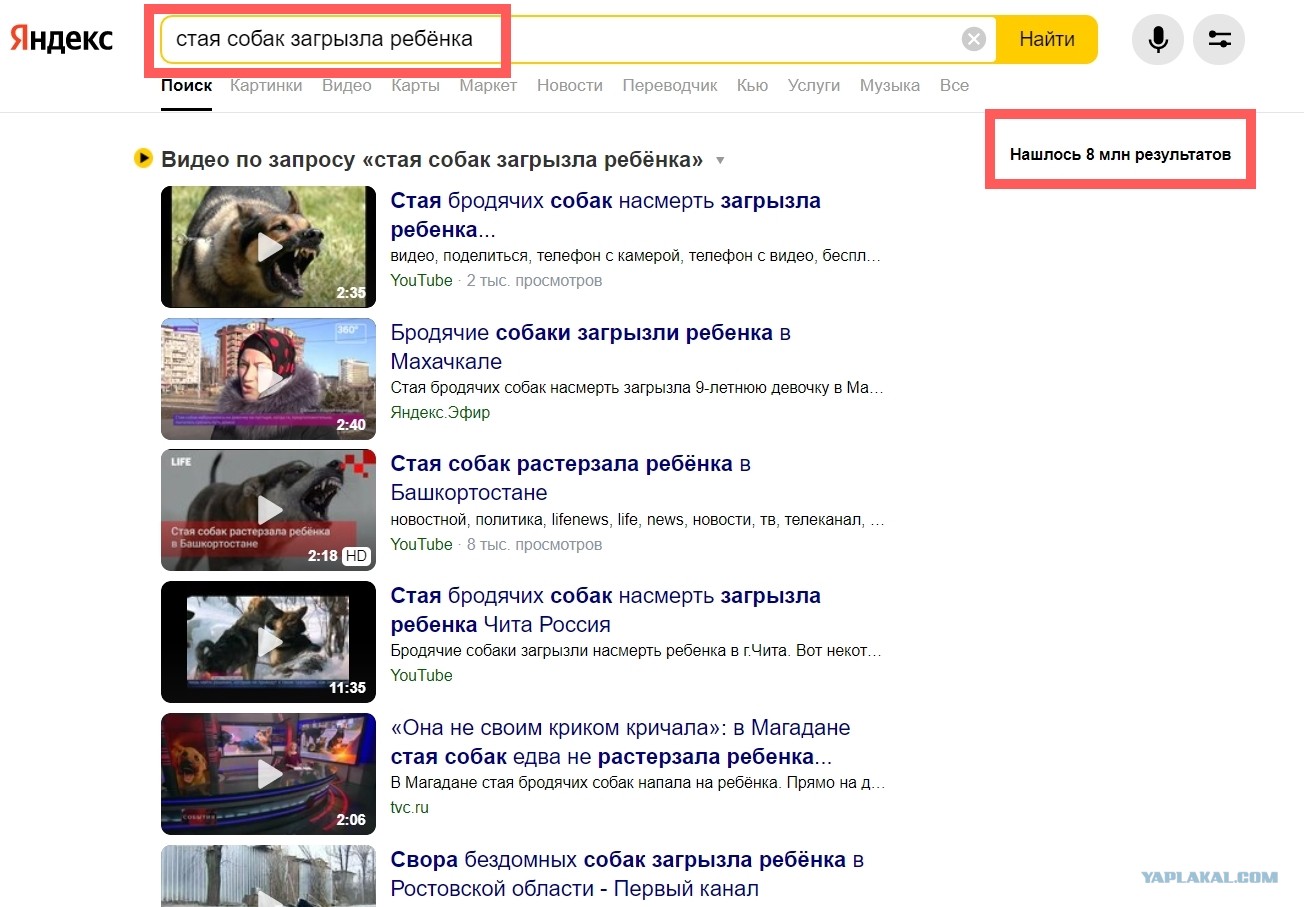Open the Карты tab
Image resolution: width=1304 pixels, height=907 pixels.
tap(416, 85)
